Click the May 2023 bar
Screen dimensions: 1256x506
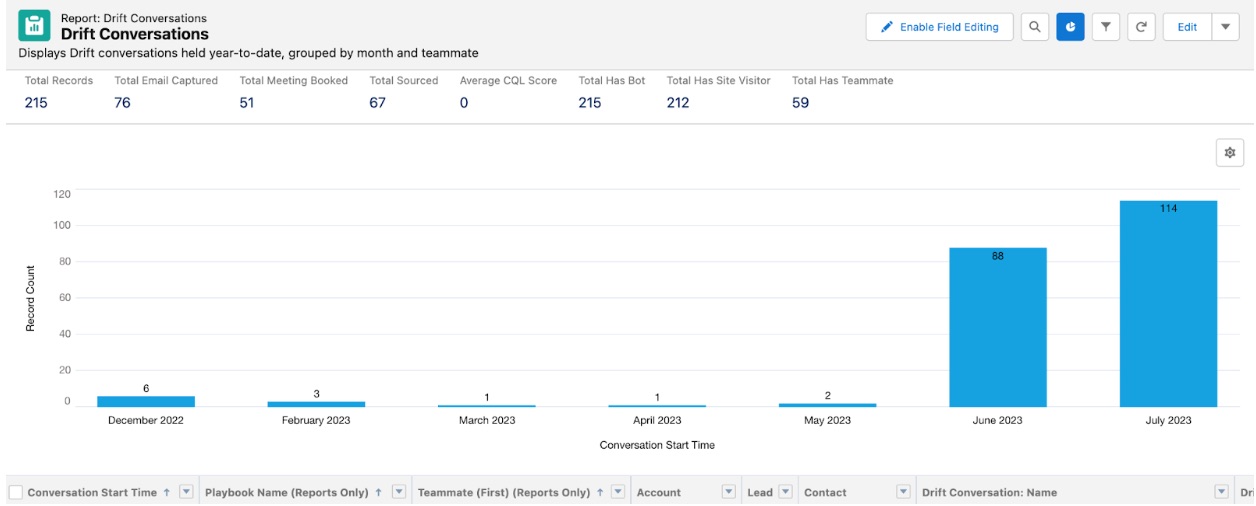[828, 405]
